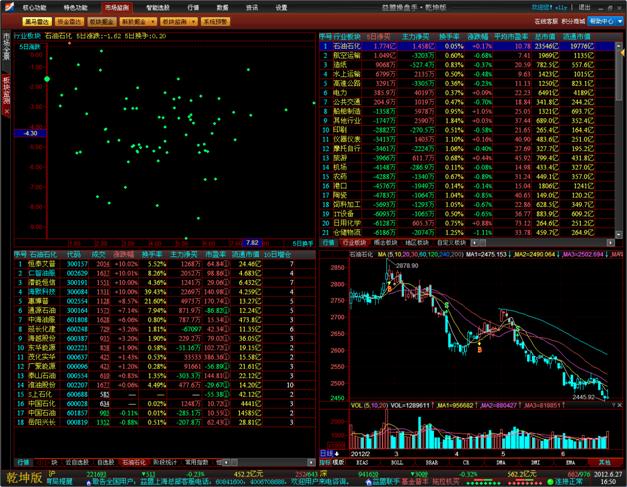Image resolution: width=627 pixels, height=487 pixels.
Task: Click the 在线客服 link
Action: click(x=546, y=21)
